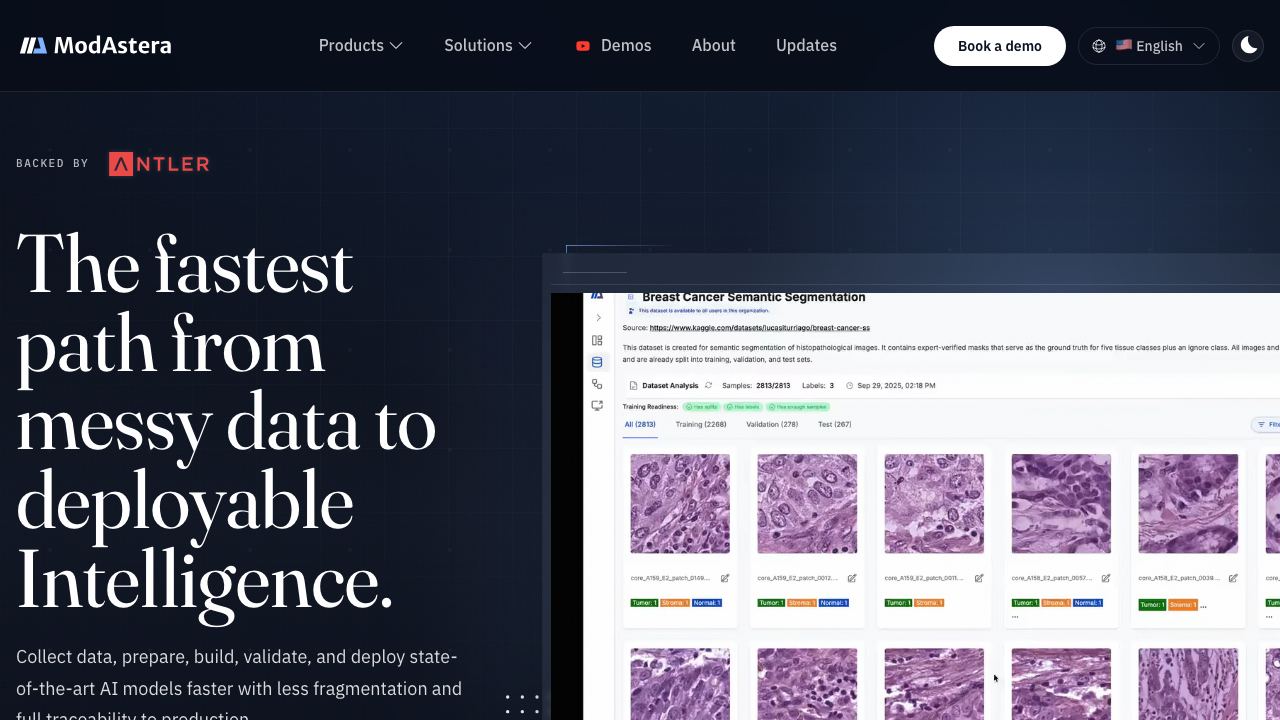Click the Sep 29, 2025, 02:18 PM timestamp
This screenshot has width=1280, height=720.
click(897, 385)
